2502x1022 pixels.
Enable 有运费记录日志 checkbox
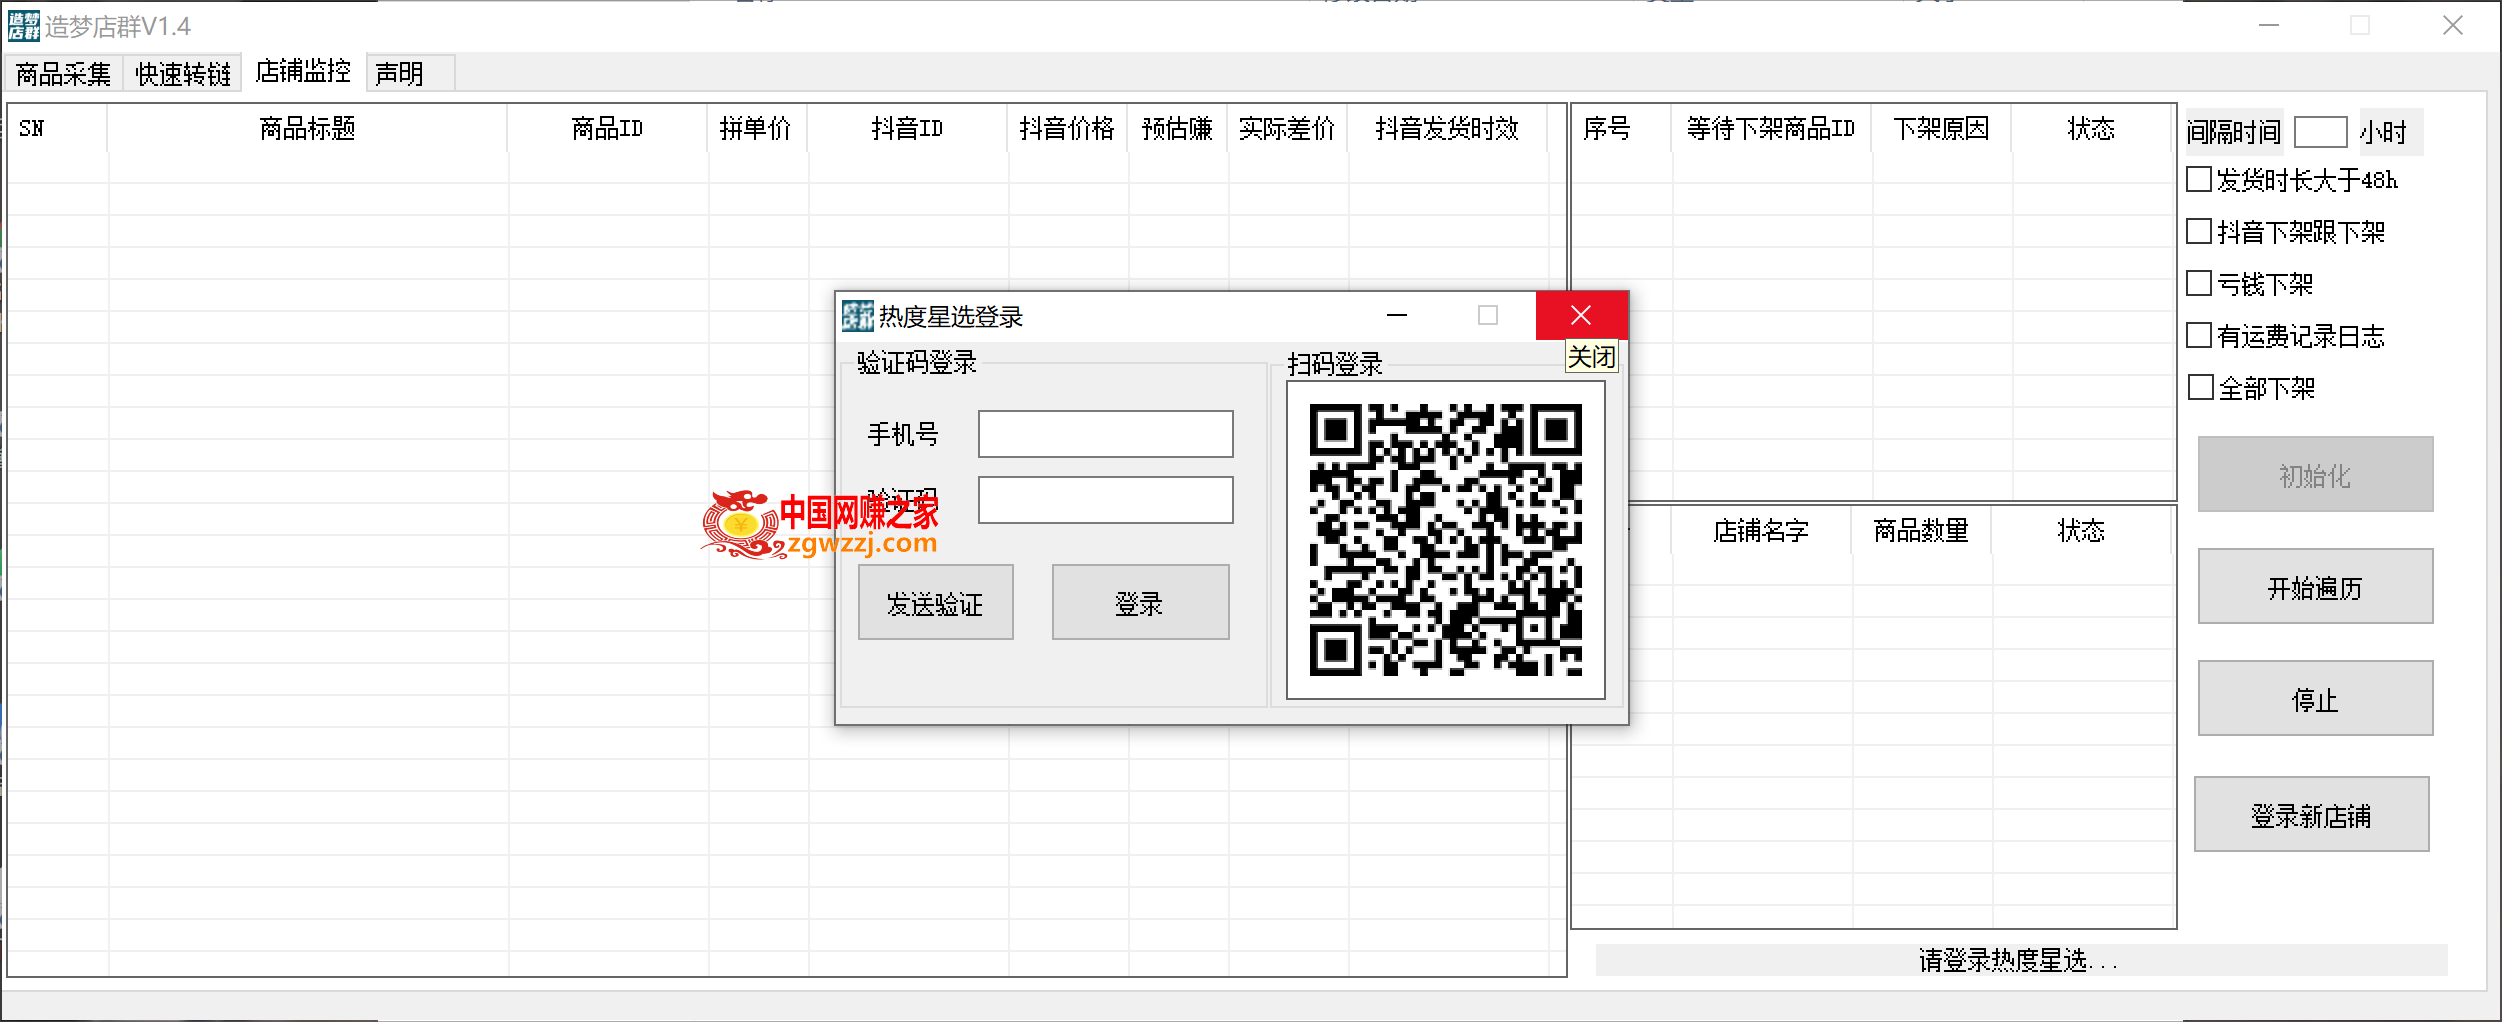click(2199, 336)
